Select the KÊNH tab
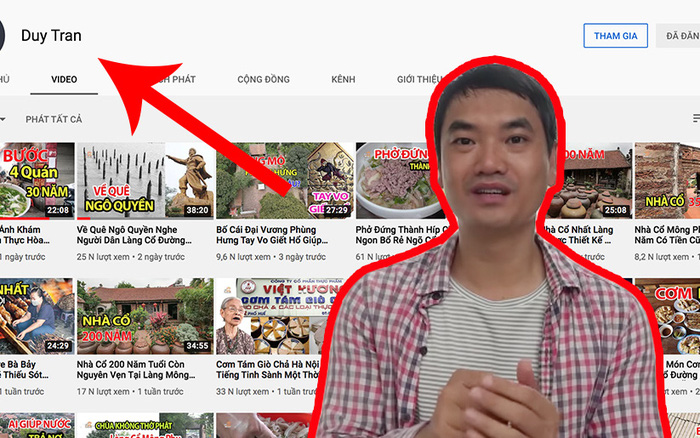This screenshot has height=438, width=700. [x=343, y=79]
